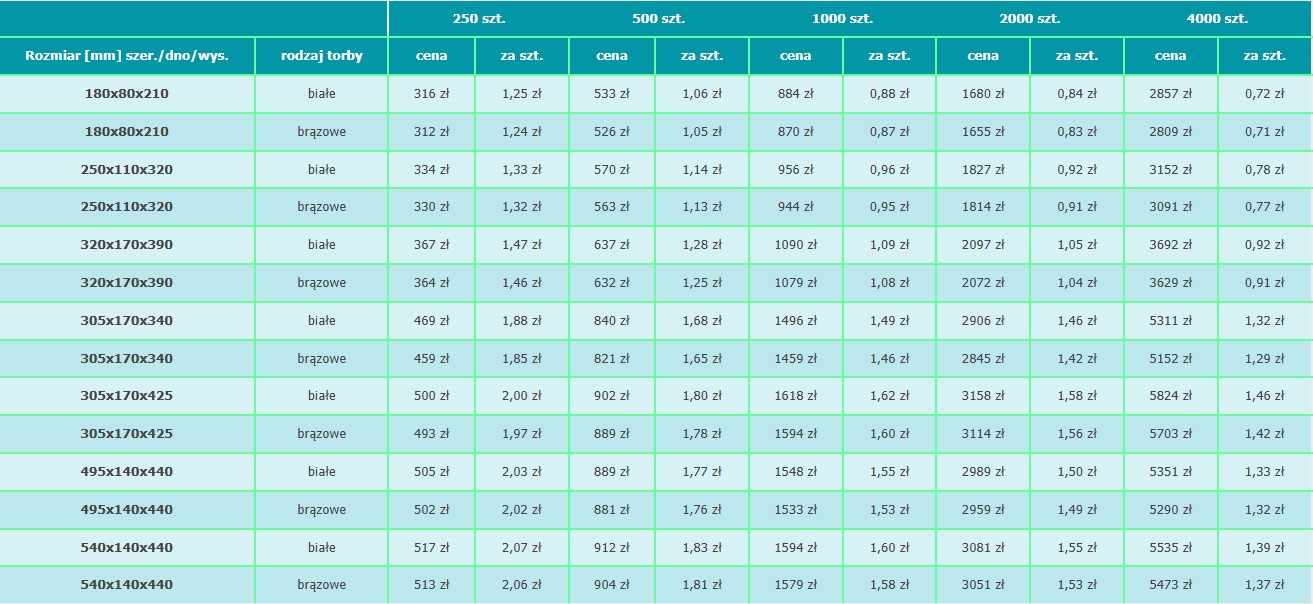Click the 1090 zł price cell

(x=795, y=244)
